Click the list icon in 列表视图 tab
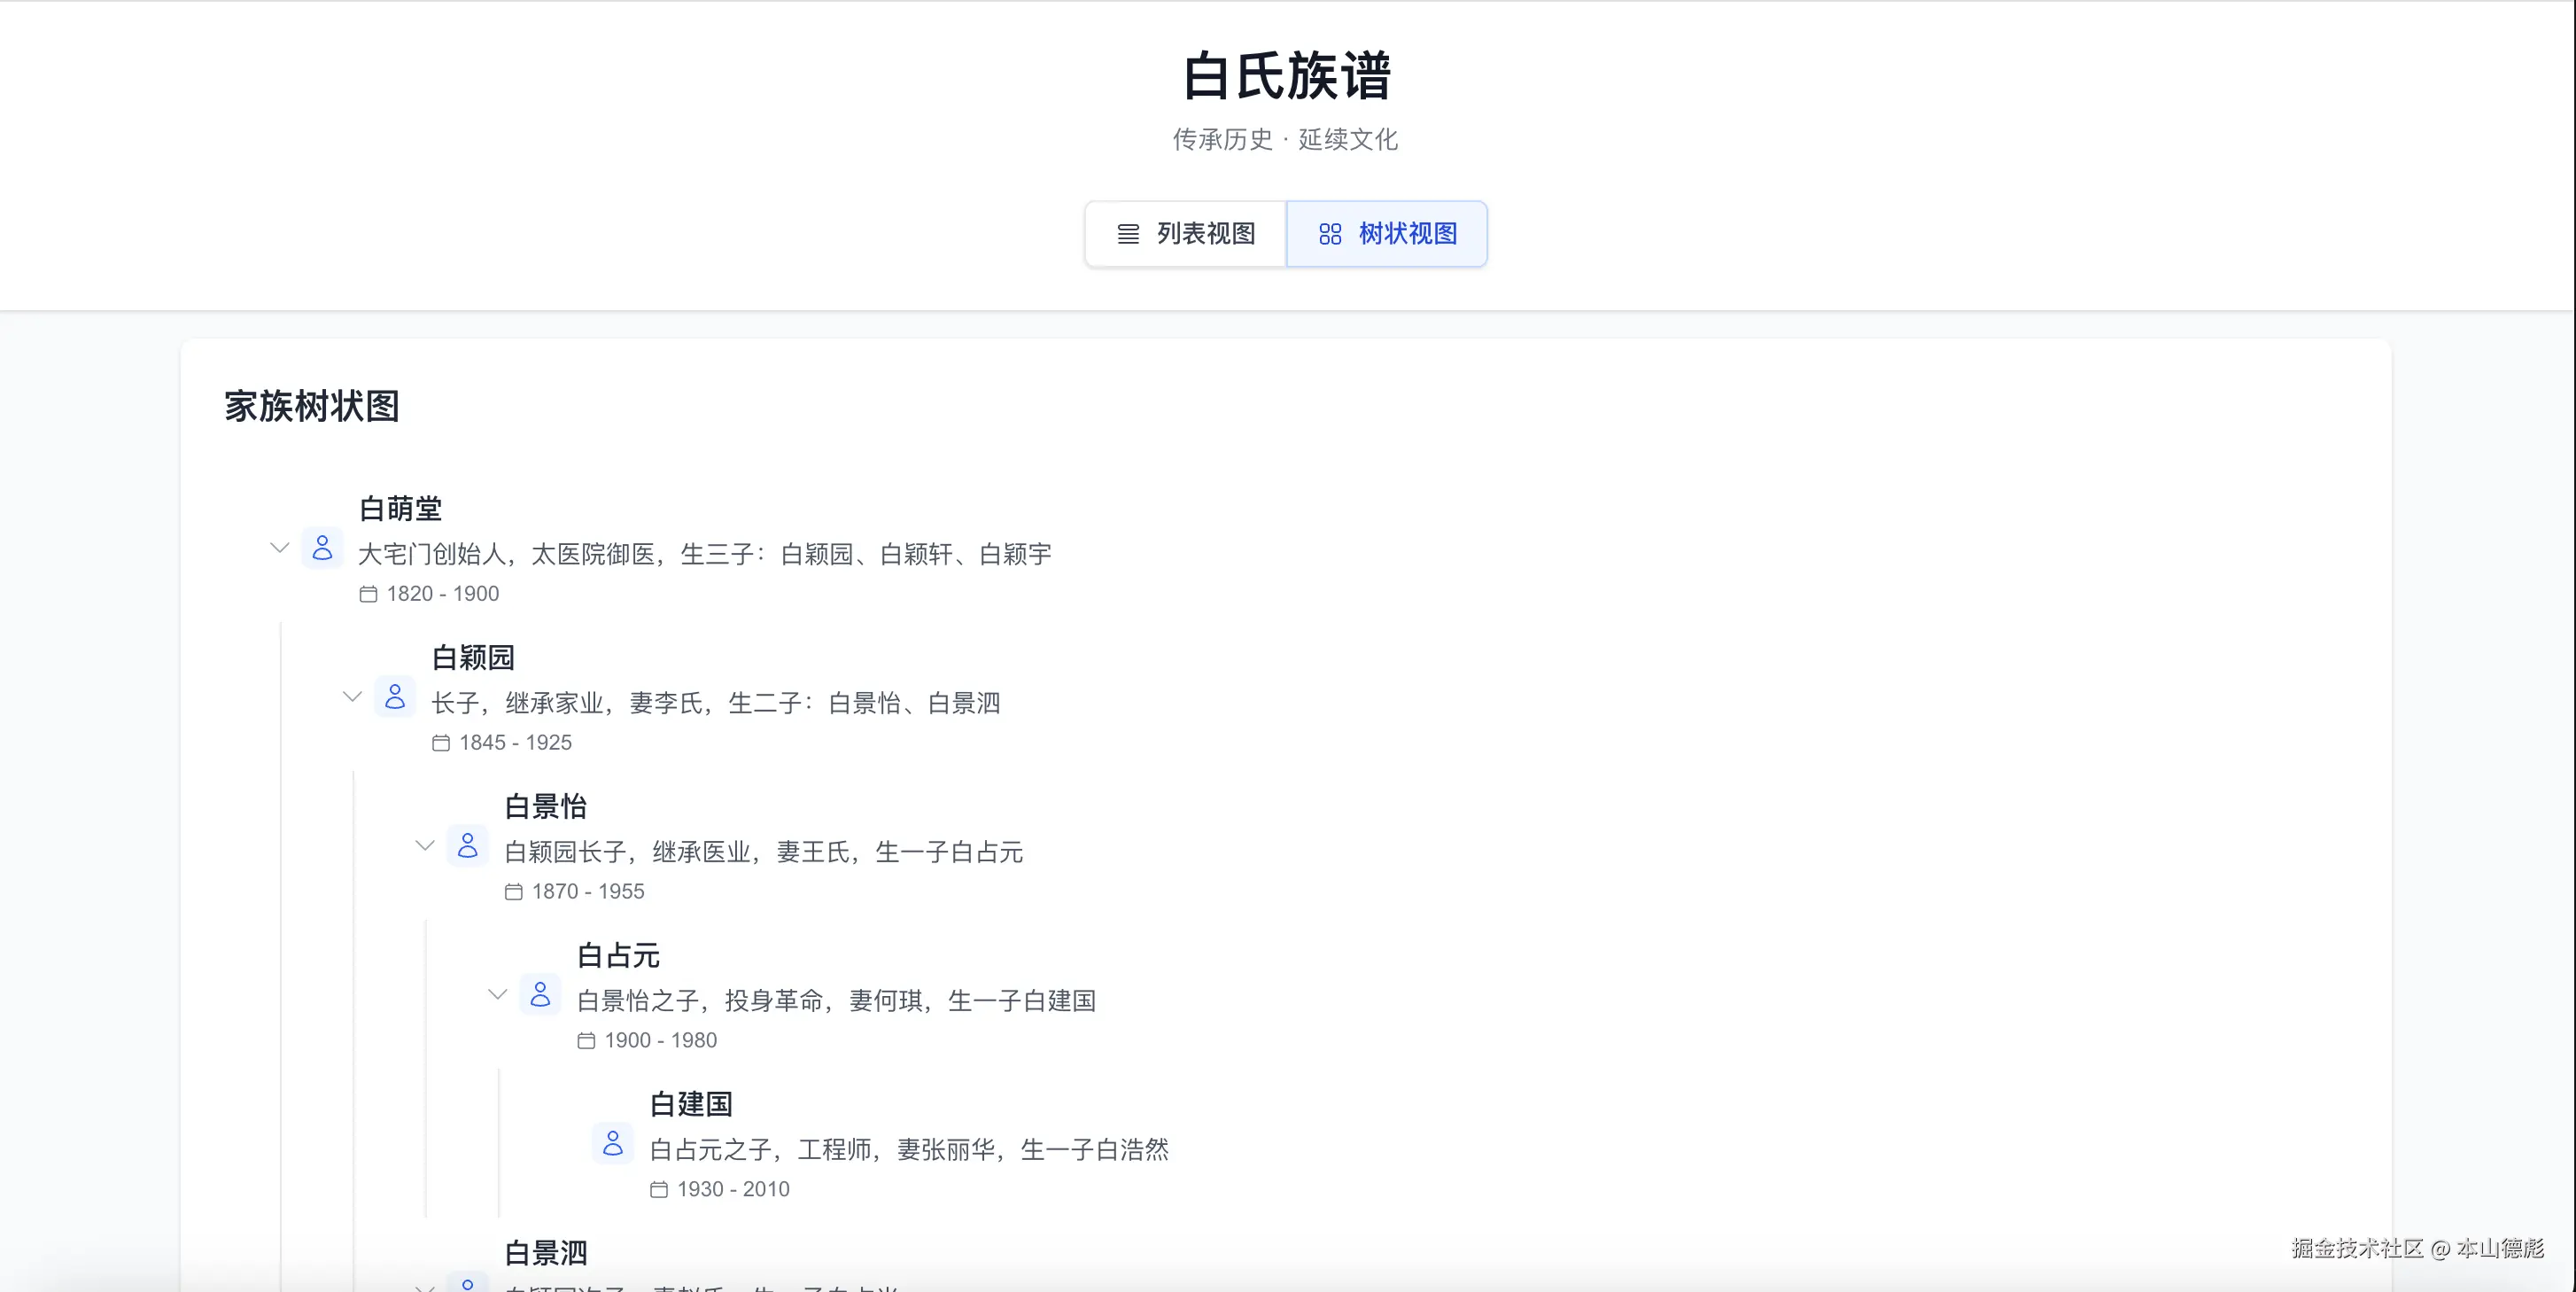This screenshot has width=2576, height=1292. pyautogui.click(x=1128, y=234)
